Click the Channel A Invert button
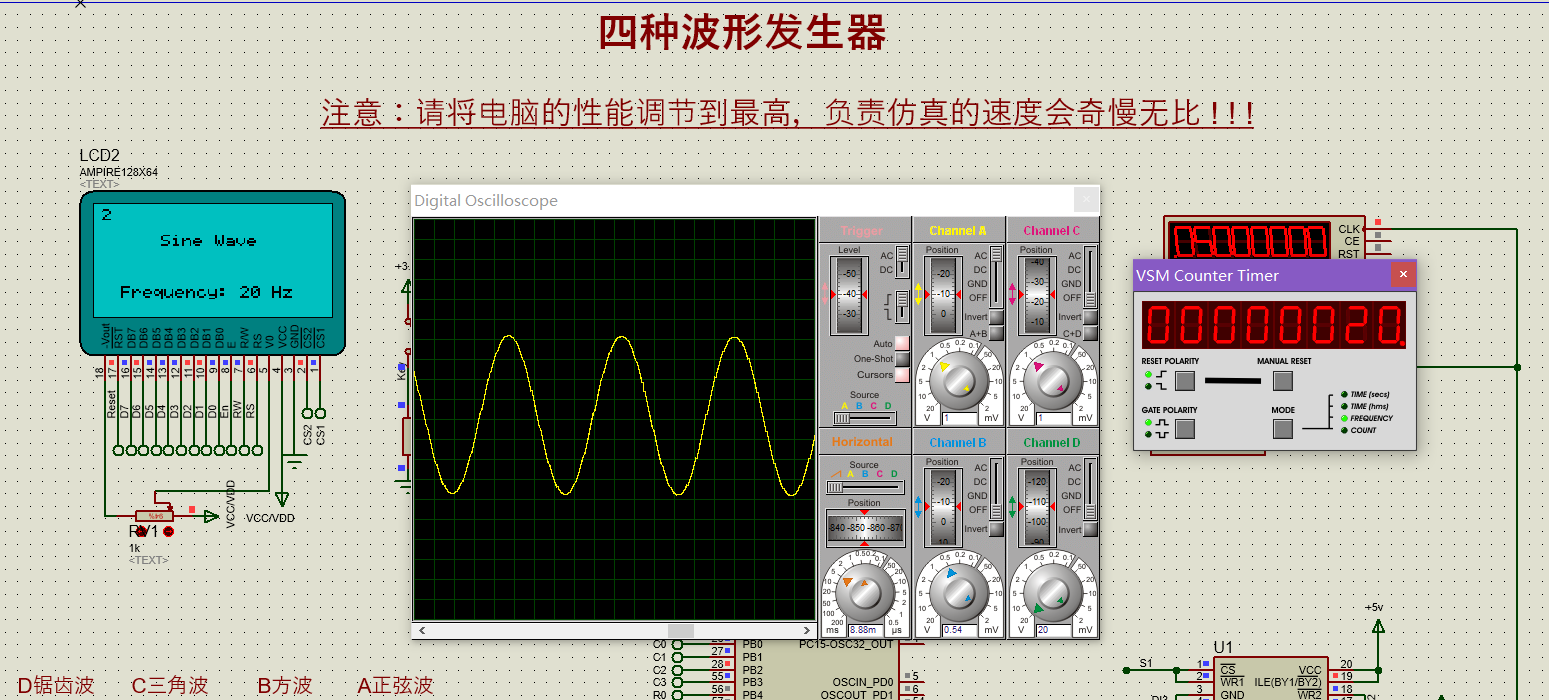1549x700 pixels. tap(996, 317)
